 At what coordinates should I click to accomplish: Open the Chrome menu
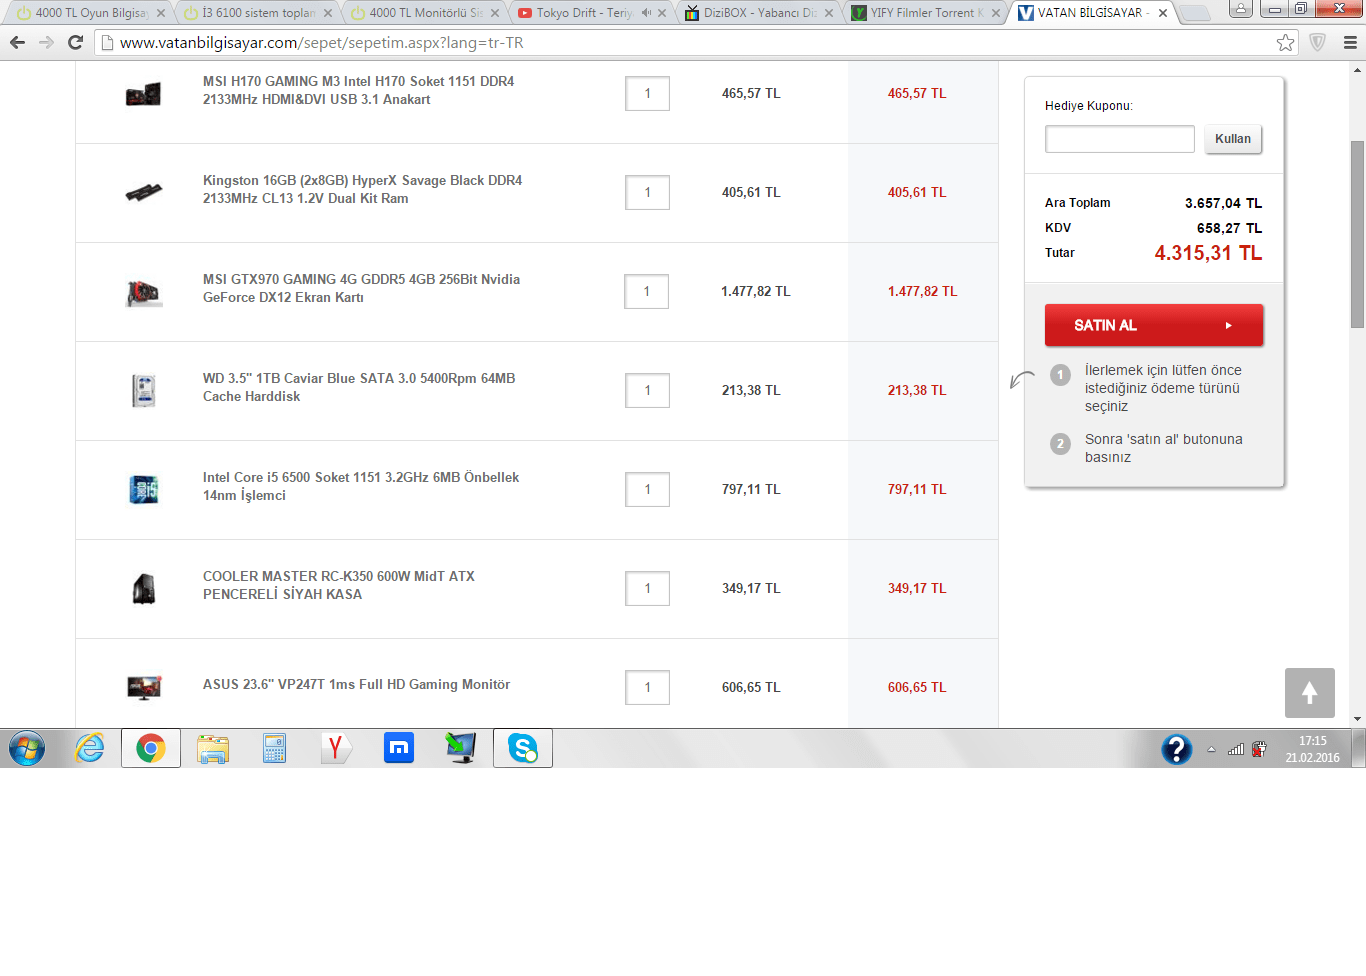(x=1350, y=43)
